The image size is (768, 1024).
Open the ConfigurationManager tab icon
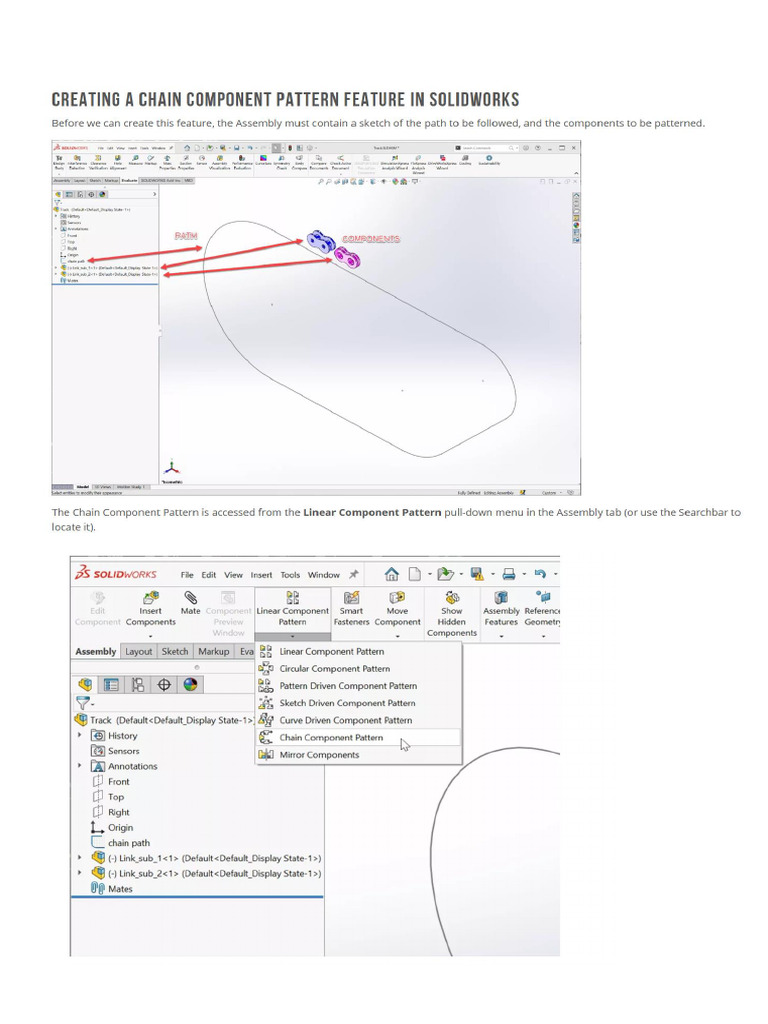click(138, 684)
